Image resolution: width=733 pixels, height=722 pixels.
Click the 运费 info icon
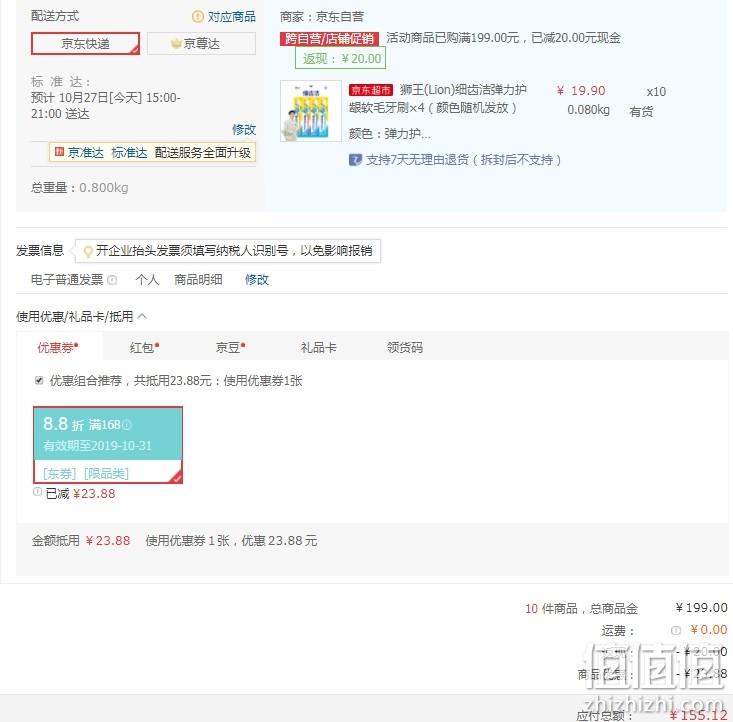pos(676,630)
